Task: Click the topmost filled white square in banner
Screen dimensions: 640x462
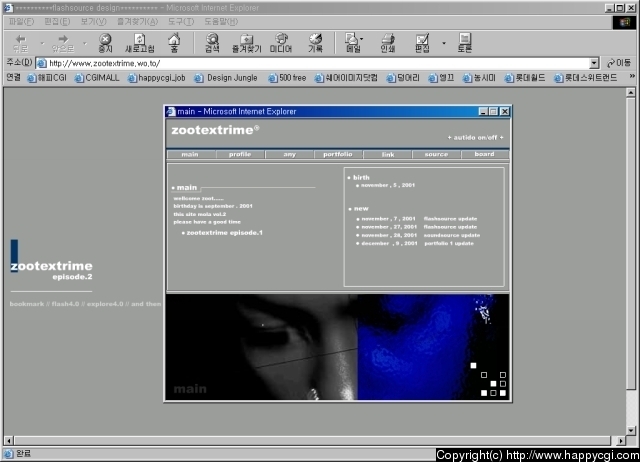Action: [x=473, y=366]
